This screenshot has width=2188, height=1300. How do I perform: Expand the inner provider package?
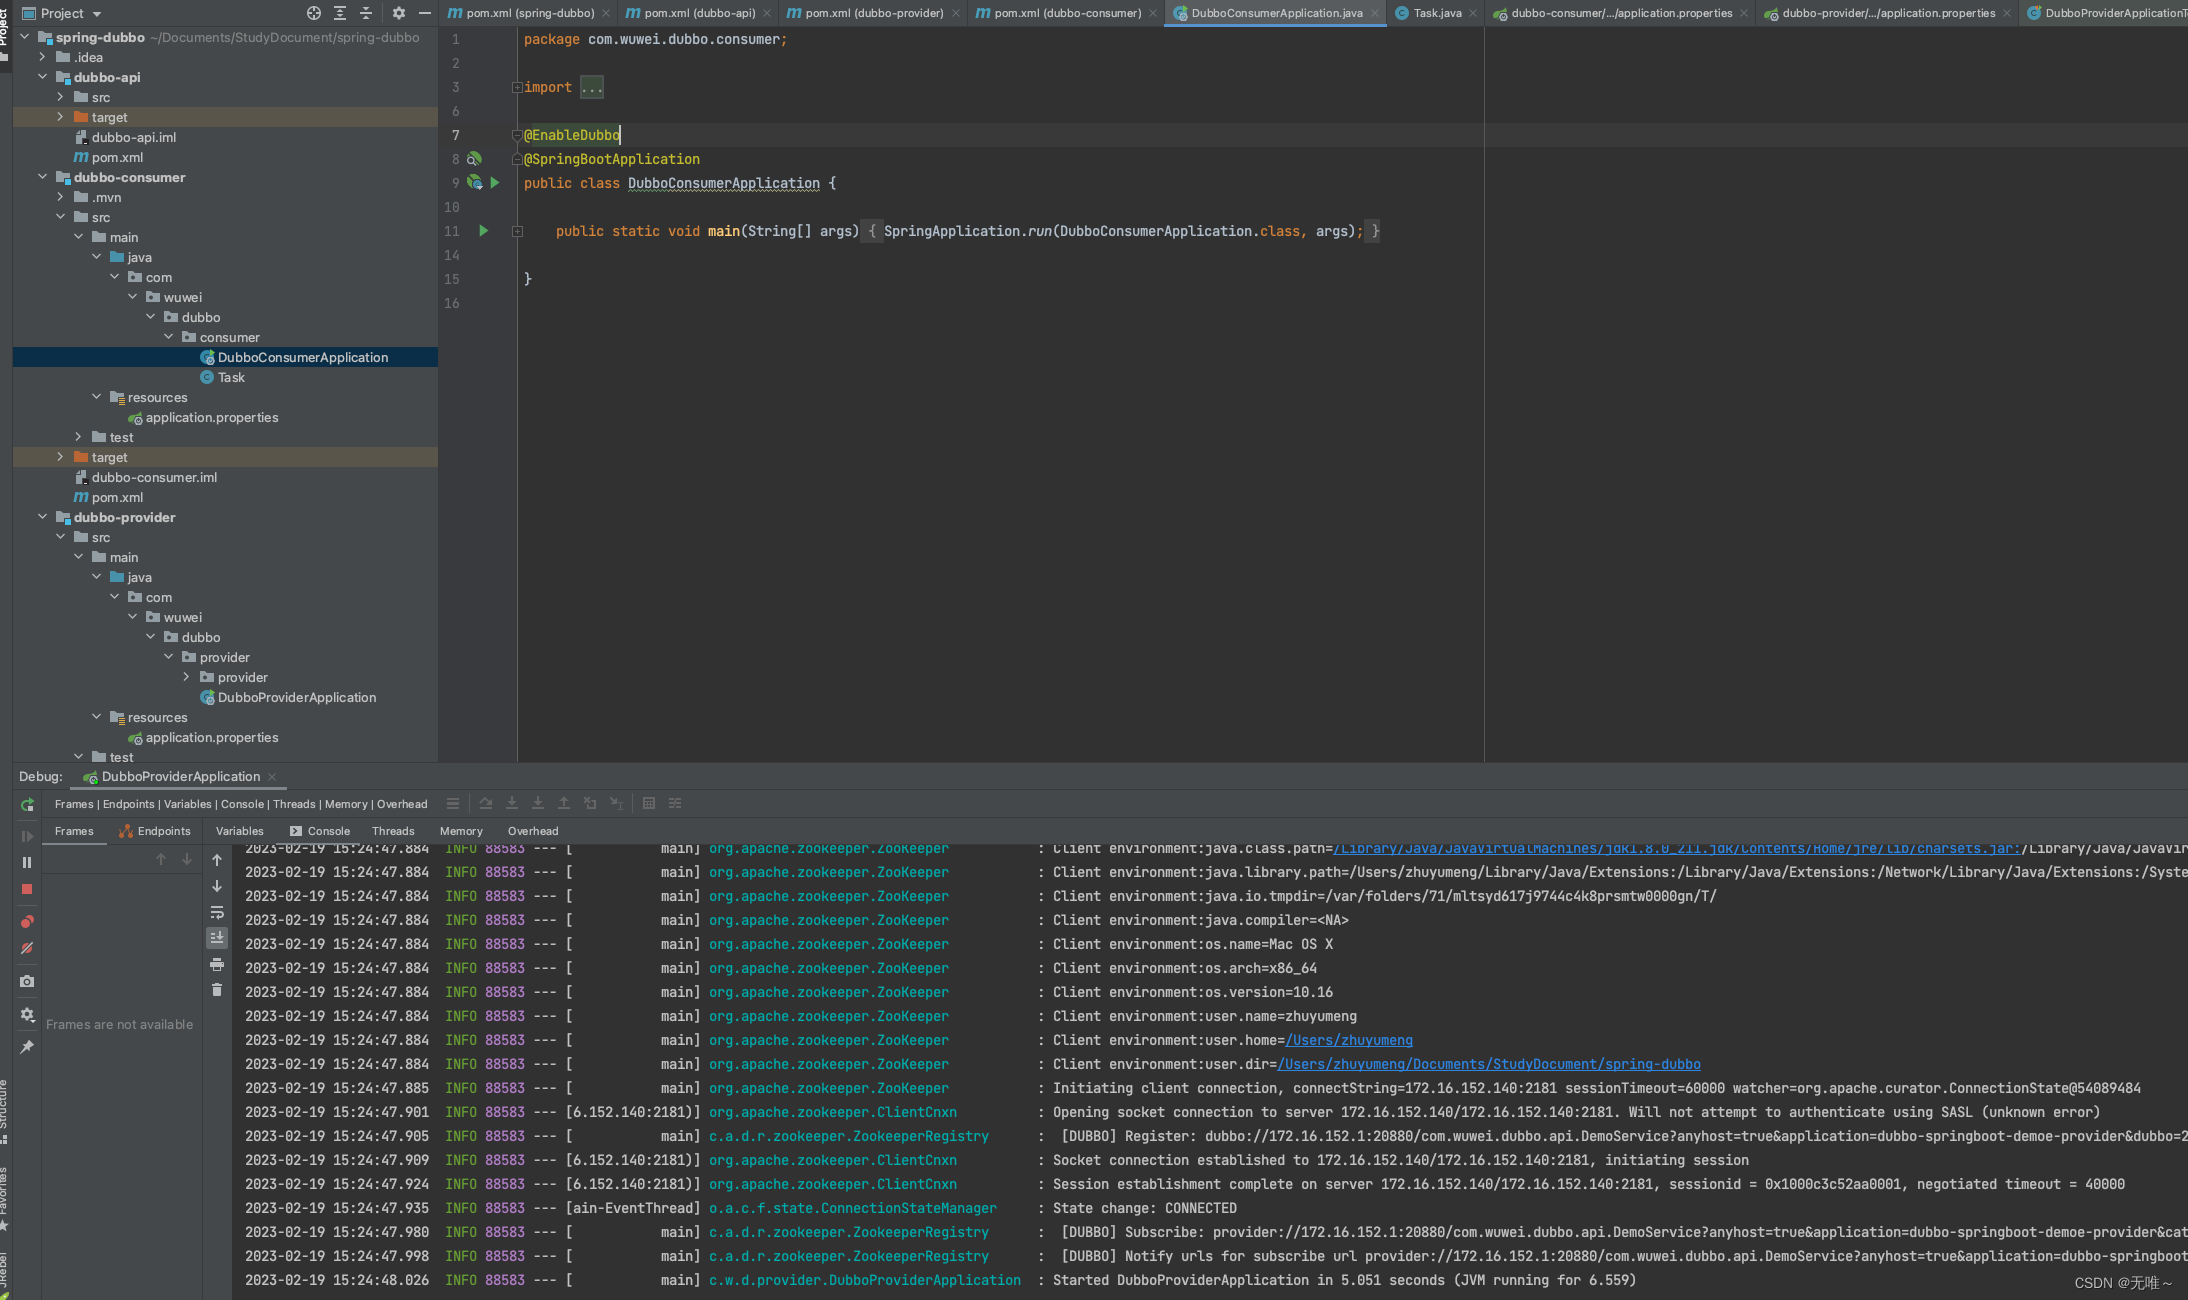point(186,677)
